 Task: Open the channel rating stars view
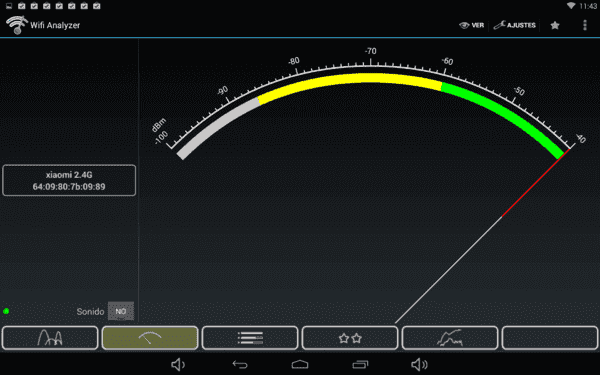350,338
